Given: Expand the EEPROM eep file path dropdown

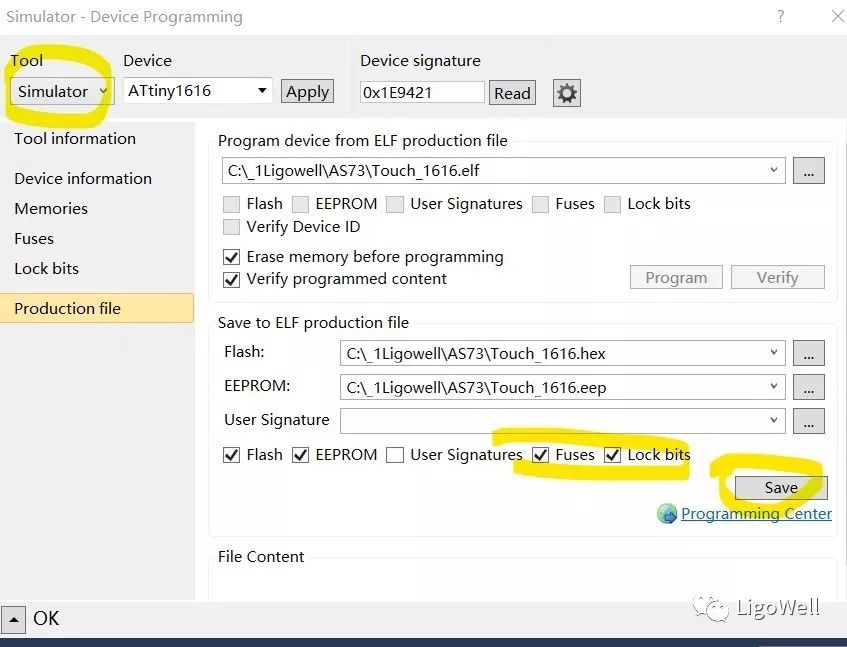Looking at the screenshot, I should [774, 387].
